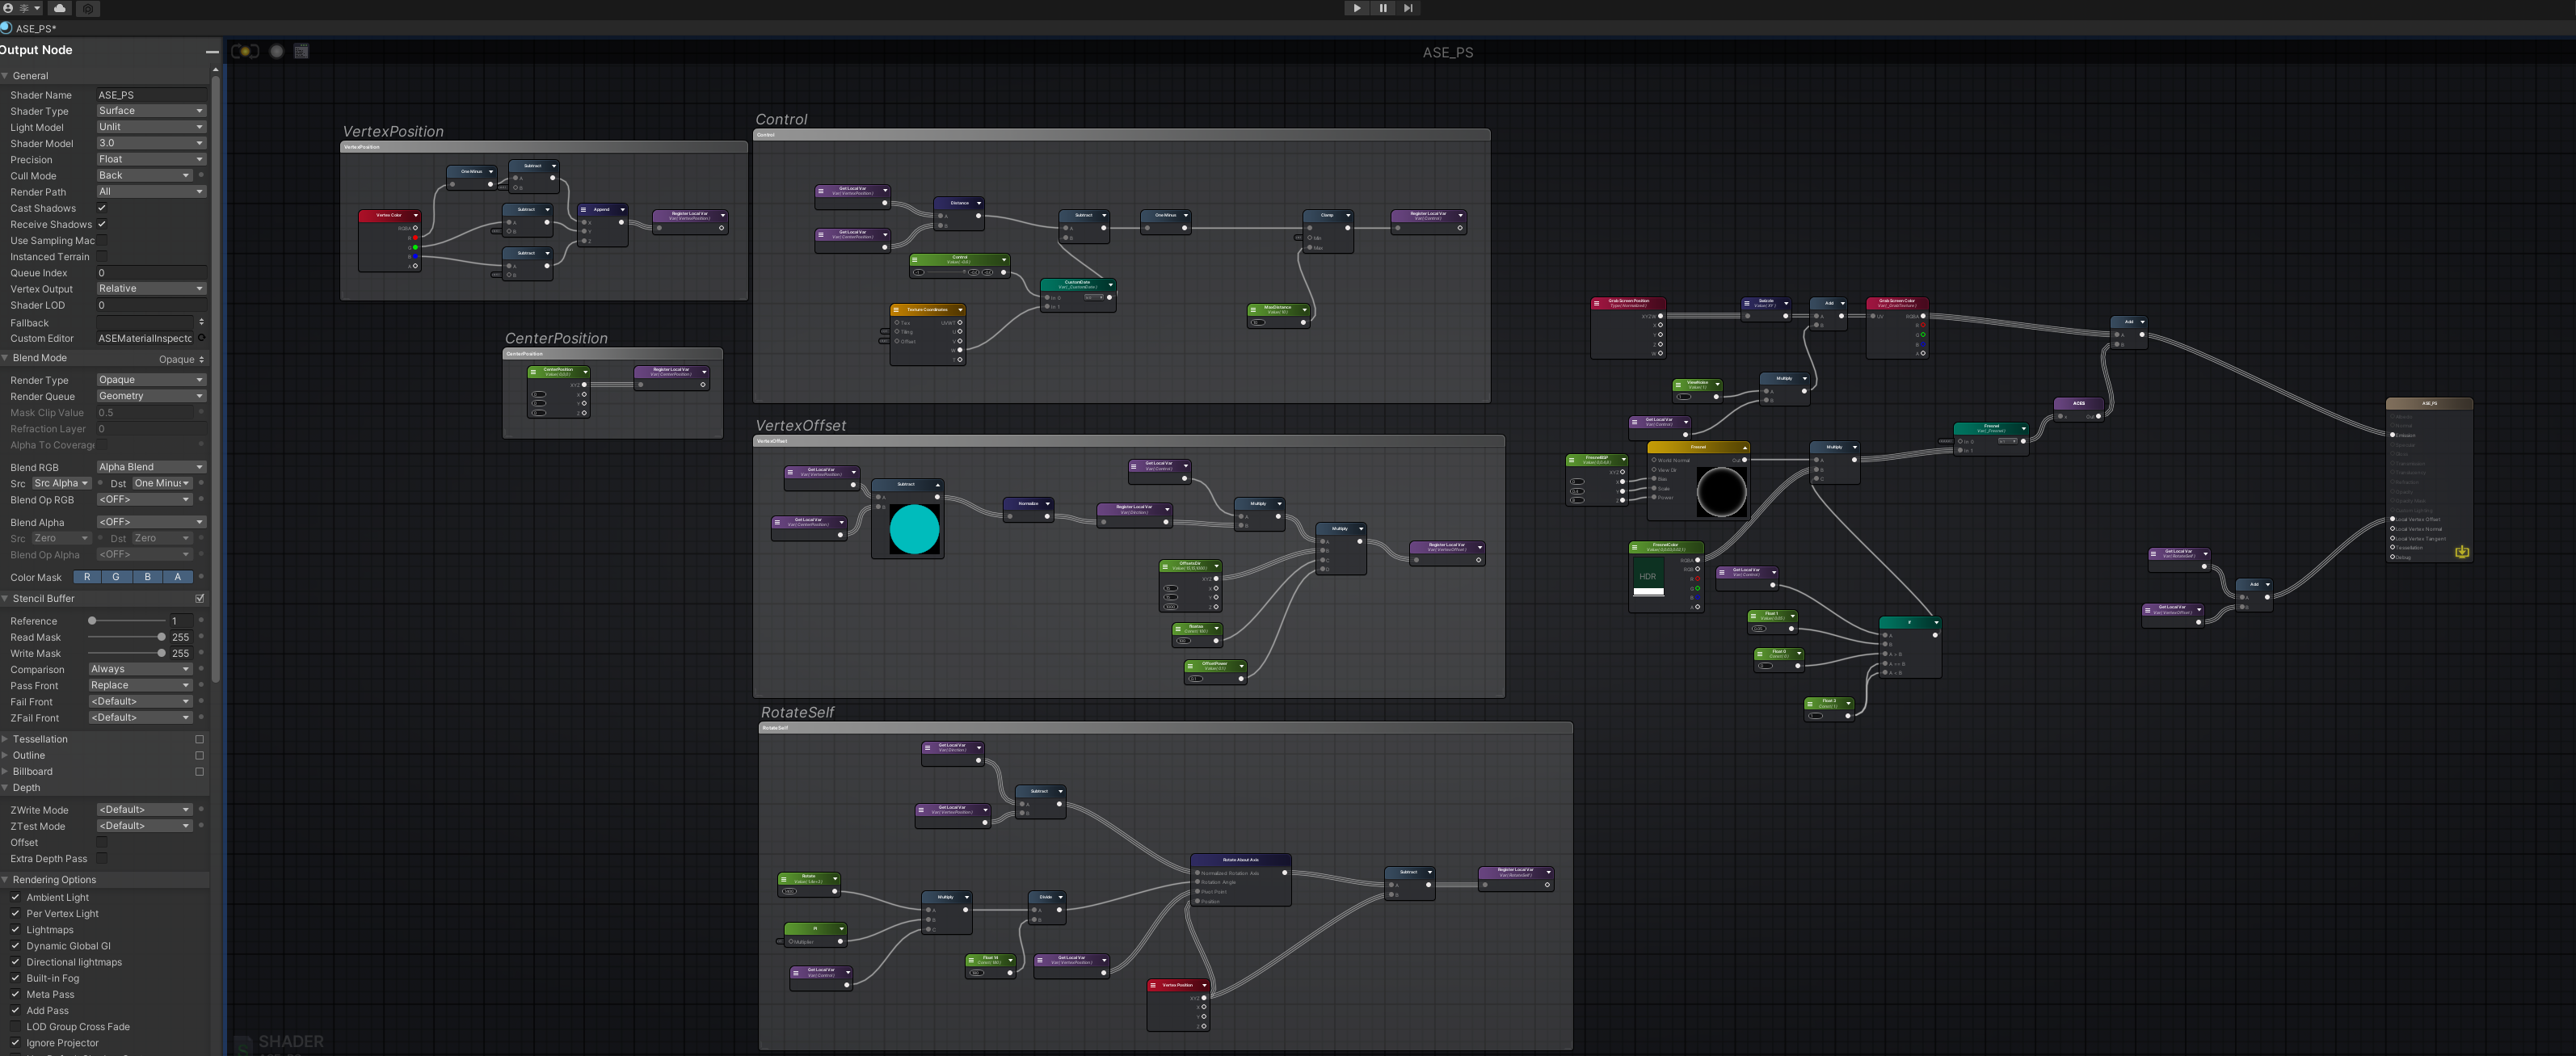Collapse the General section header
The width and height of the screenshot is (2576, 1056).
[x=30, y=76]
